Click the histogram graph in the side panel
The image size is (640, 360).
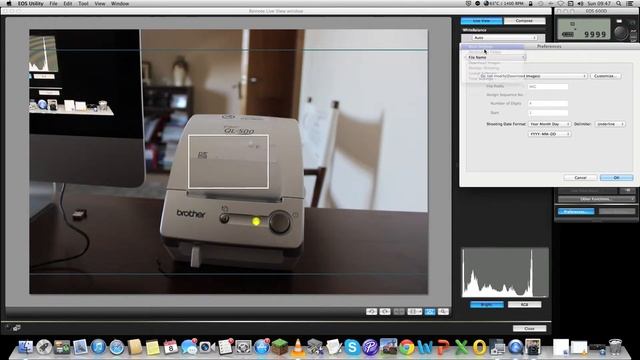pyautogui.click(x=505, y=273)
